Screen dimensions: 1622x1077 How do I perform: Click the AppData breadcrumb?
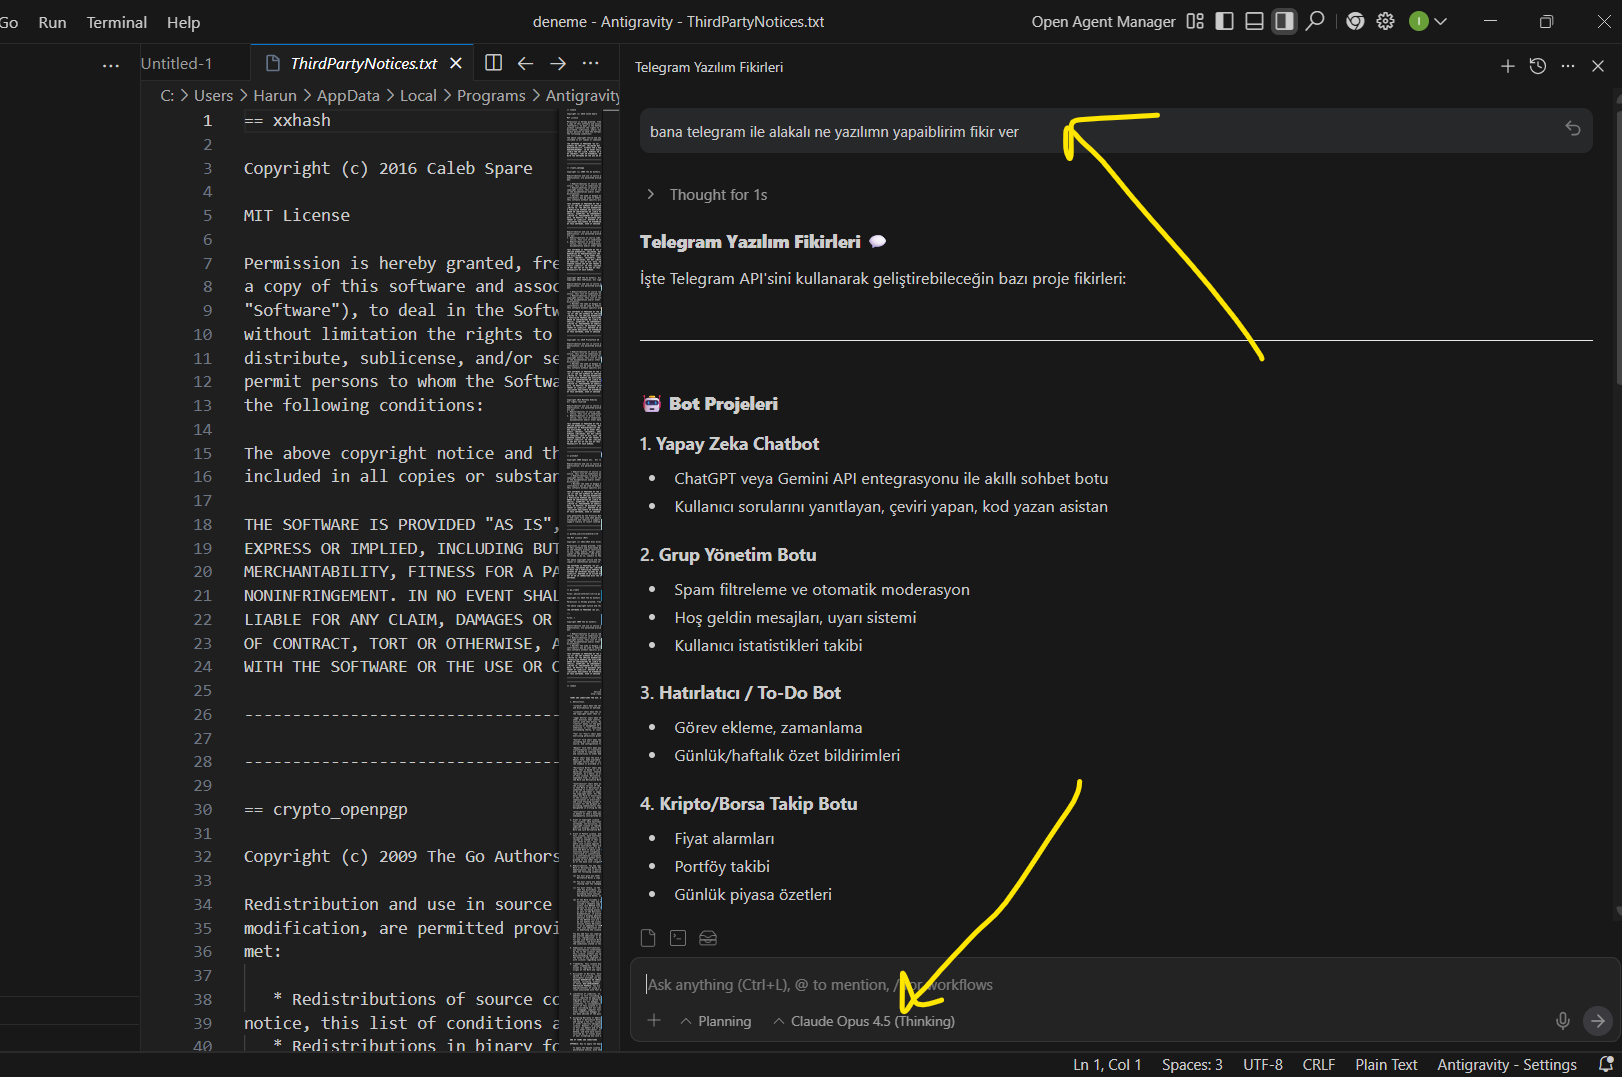click(348, 95)
